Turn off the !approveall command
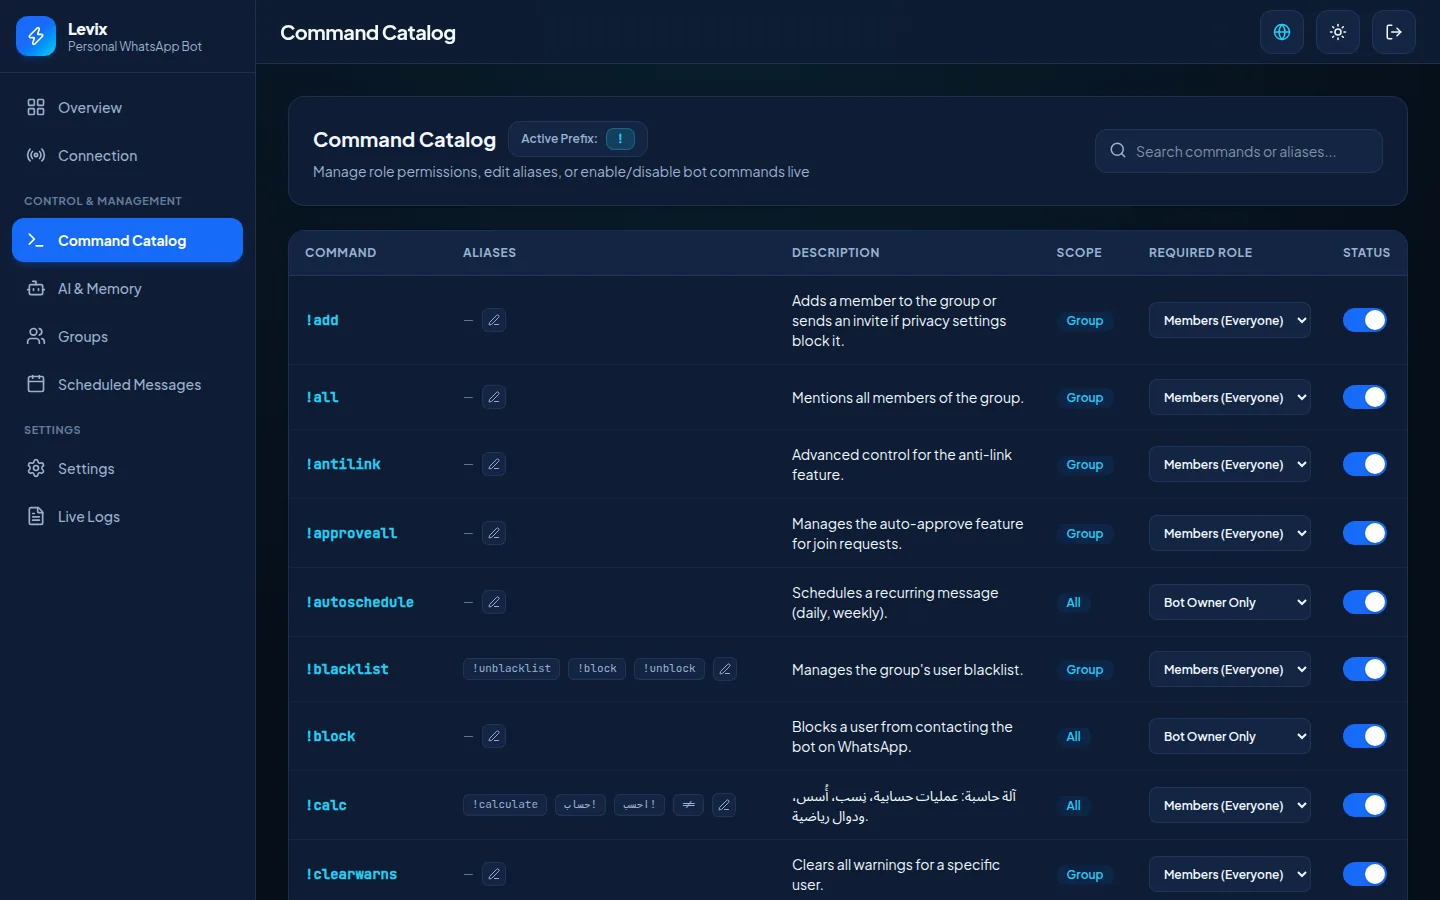Image resolution: width=1440 pixels, height=900 pixels. pyautogui.click(x=1365, y=533)
